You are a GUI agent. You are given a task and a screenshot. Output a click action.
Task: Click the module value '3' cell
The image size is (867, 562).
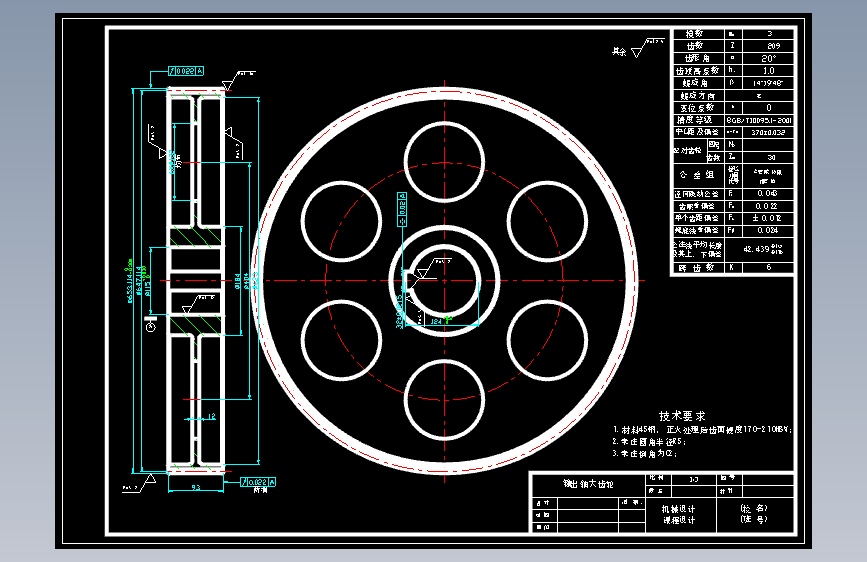click(769, 34)
